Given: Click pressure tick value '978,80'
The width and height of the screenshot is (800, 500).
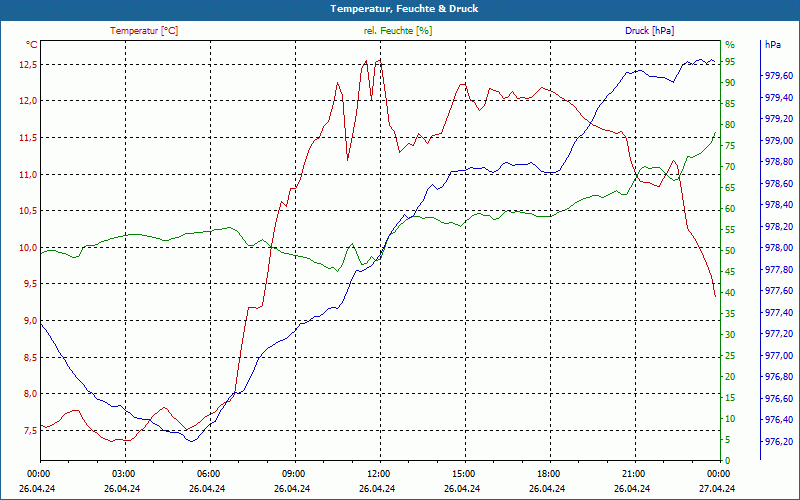Looking at the screenshot, I should point(779,162).
